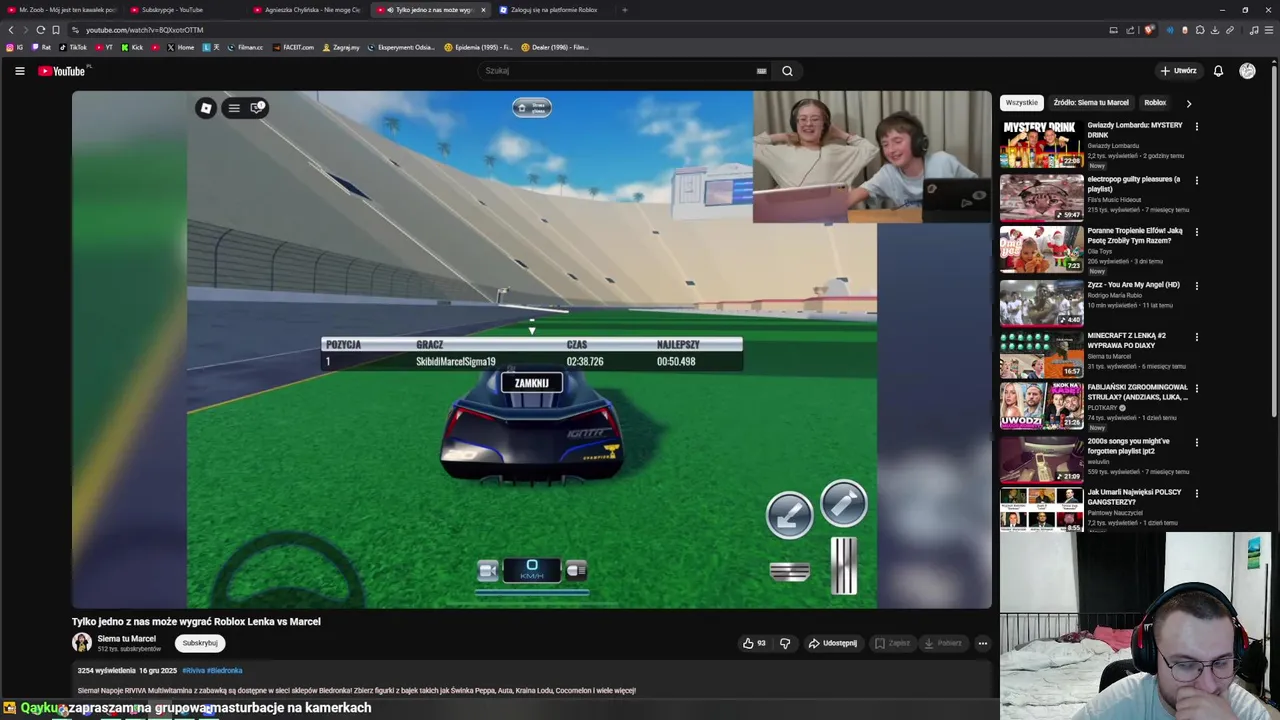Open options for Gwiazdy Lombardu MYSTERY DRINK video
The height and width of the screenshot is (720, 1280).
pyautogui.click(x=1196, y=127)
